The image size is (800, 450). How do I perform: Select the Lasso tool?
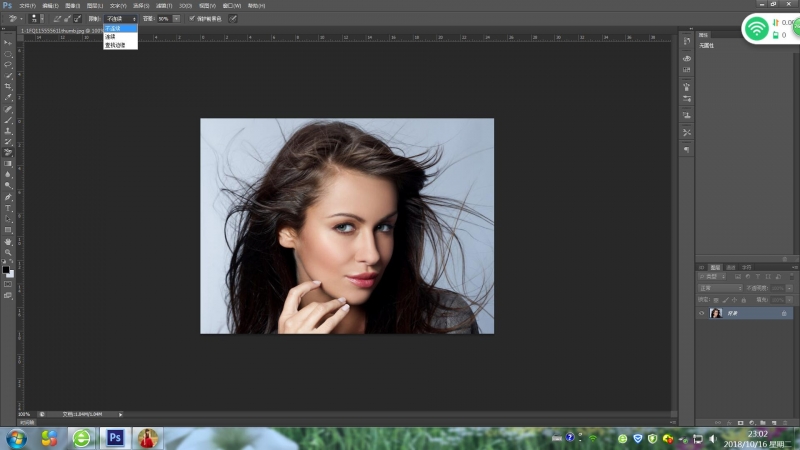click(8, 64)
